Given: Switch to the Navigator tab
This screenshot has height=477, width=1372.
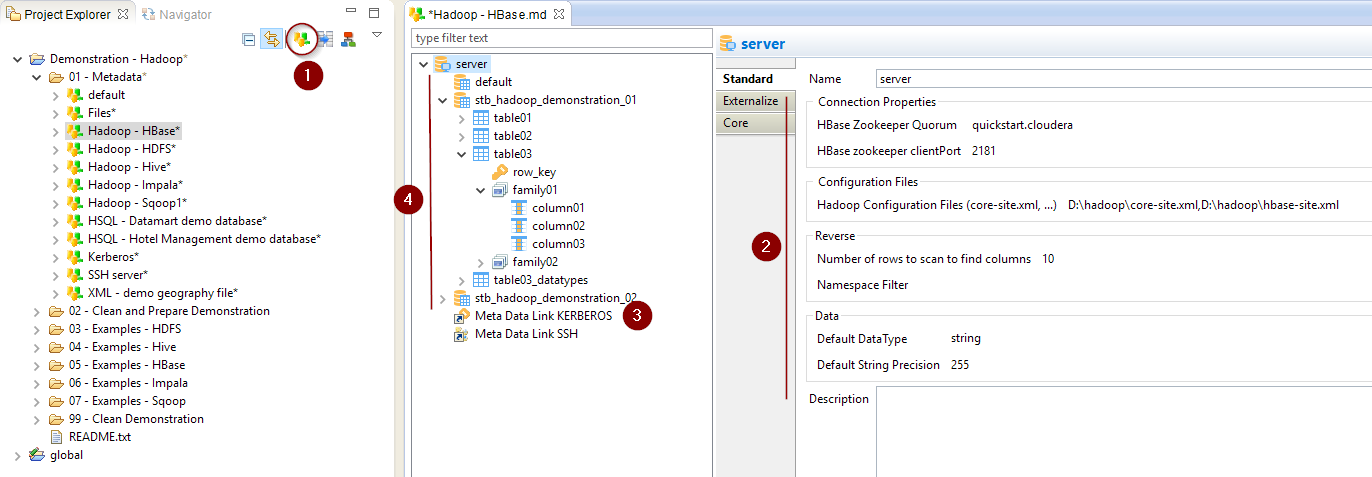Looking at the screenshot, I should (177, 14).
